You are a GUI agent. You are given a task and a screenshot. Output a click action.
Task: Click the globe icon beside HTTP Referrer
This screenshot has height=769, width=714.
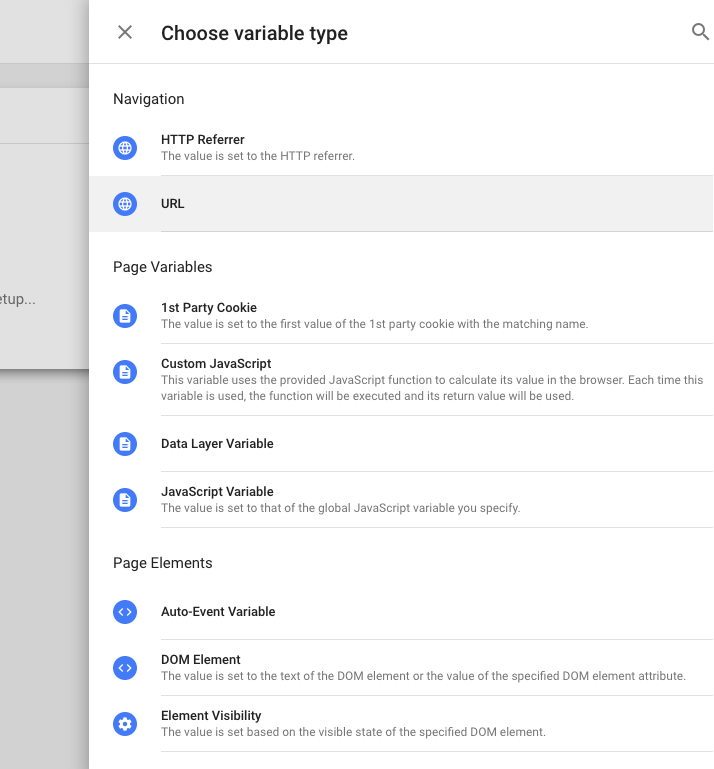click(x=125, y=148)
